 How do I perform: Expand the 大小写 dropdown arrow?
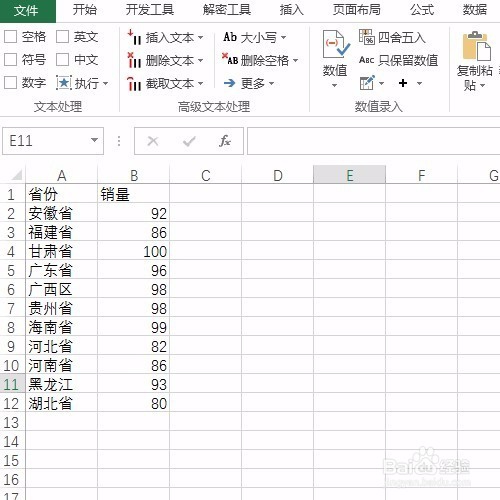tap(283, 37)
